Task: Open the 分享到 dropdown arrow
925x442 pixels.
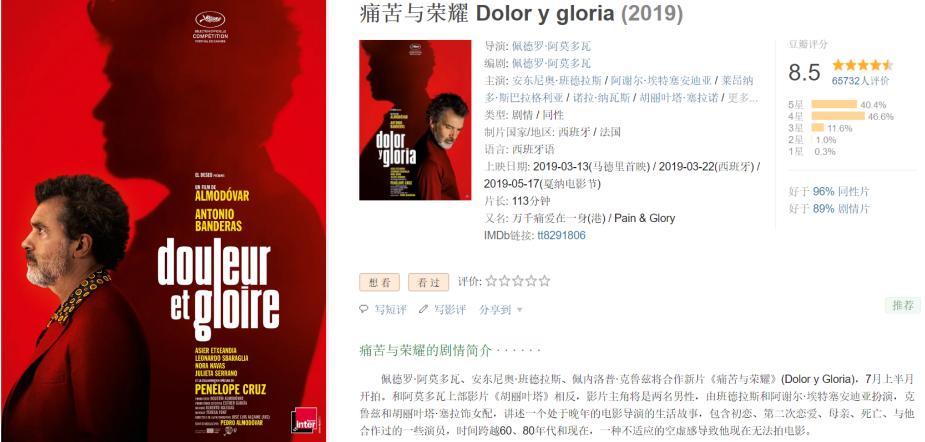Action: point(520,310)
